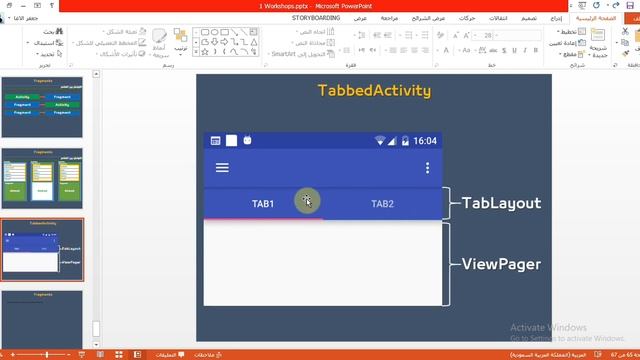This screenshot has height=360, width=640.
Task: Select the TabbedActivity slide thumbnail
Action: click(x=42, y=250)
